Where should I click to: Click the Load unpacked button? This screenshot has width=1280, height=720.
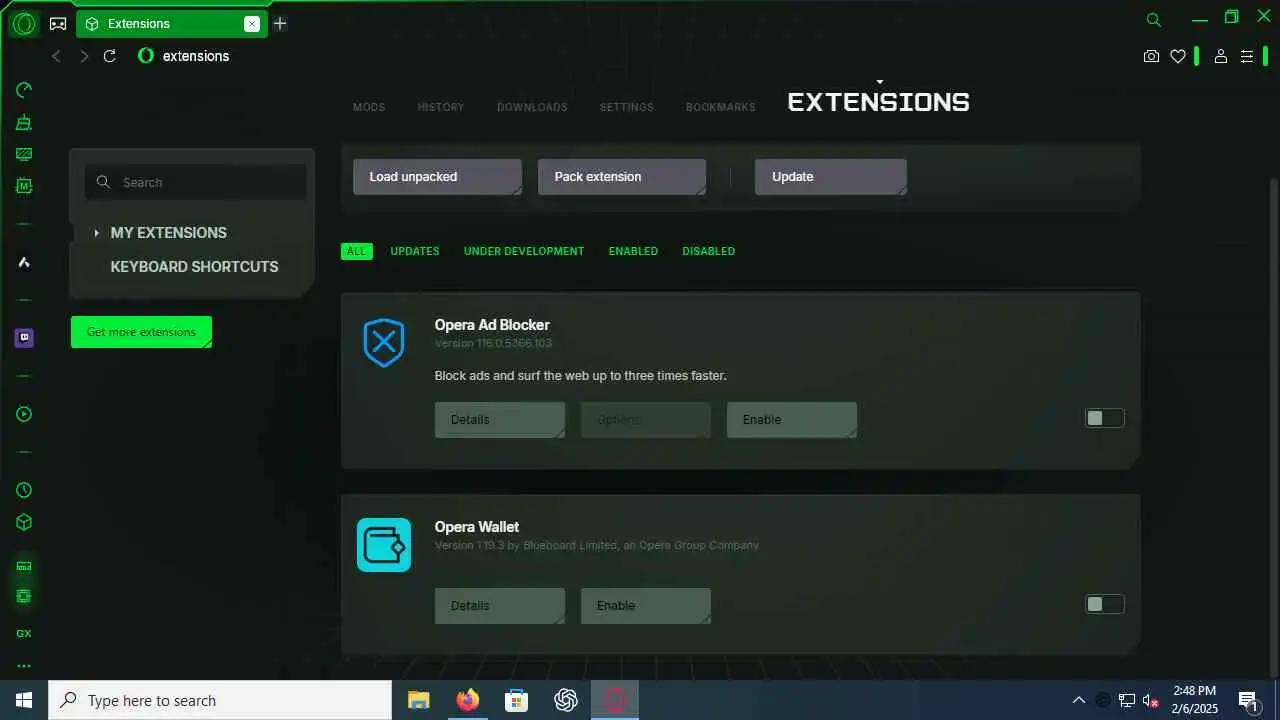437,177
